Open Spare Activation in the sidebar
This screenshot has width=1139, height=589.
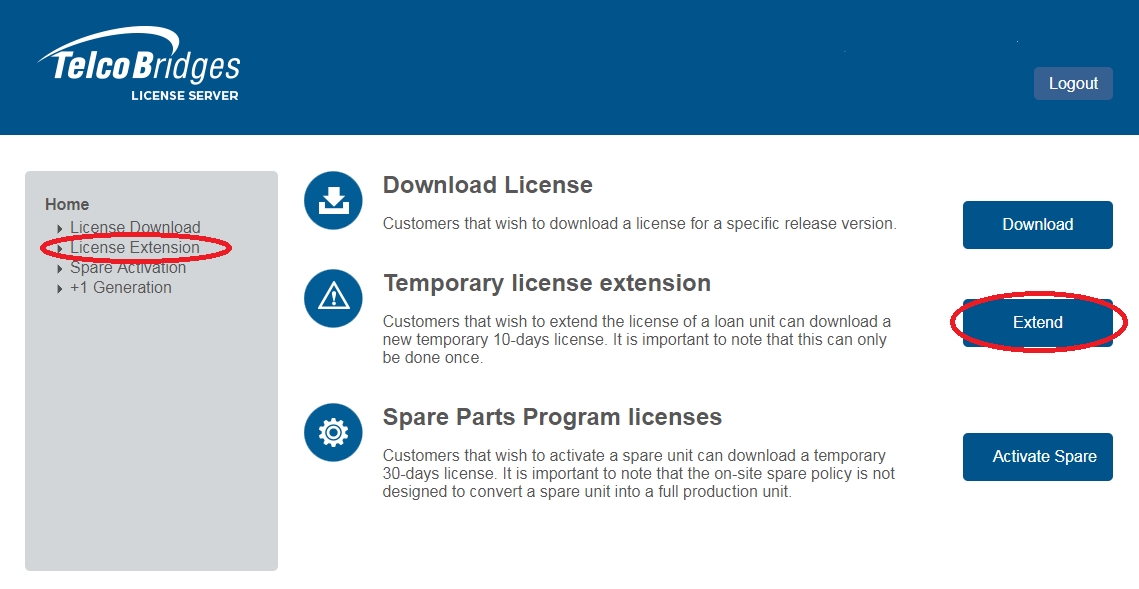tap(128, 268)
